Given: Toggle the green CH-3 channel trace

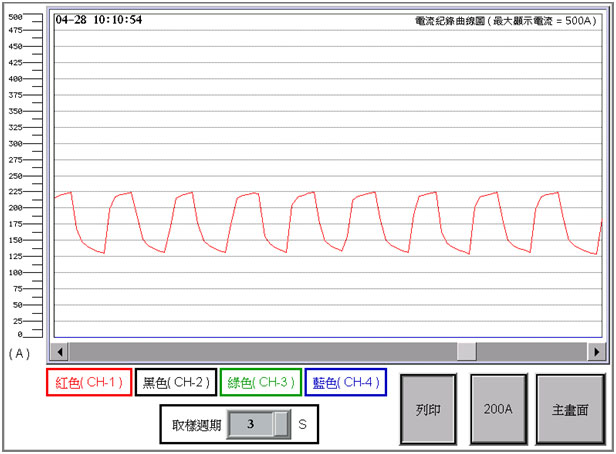Looking at the screenshot, I should tap(260, 382).
